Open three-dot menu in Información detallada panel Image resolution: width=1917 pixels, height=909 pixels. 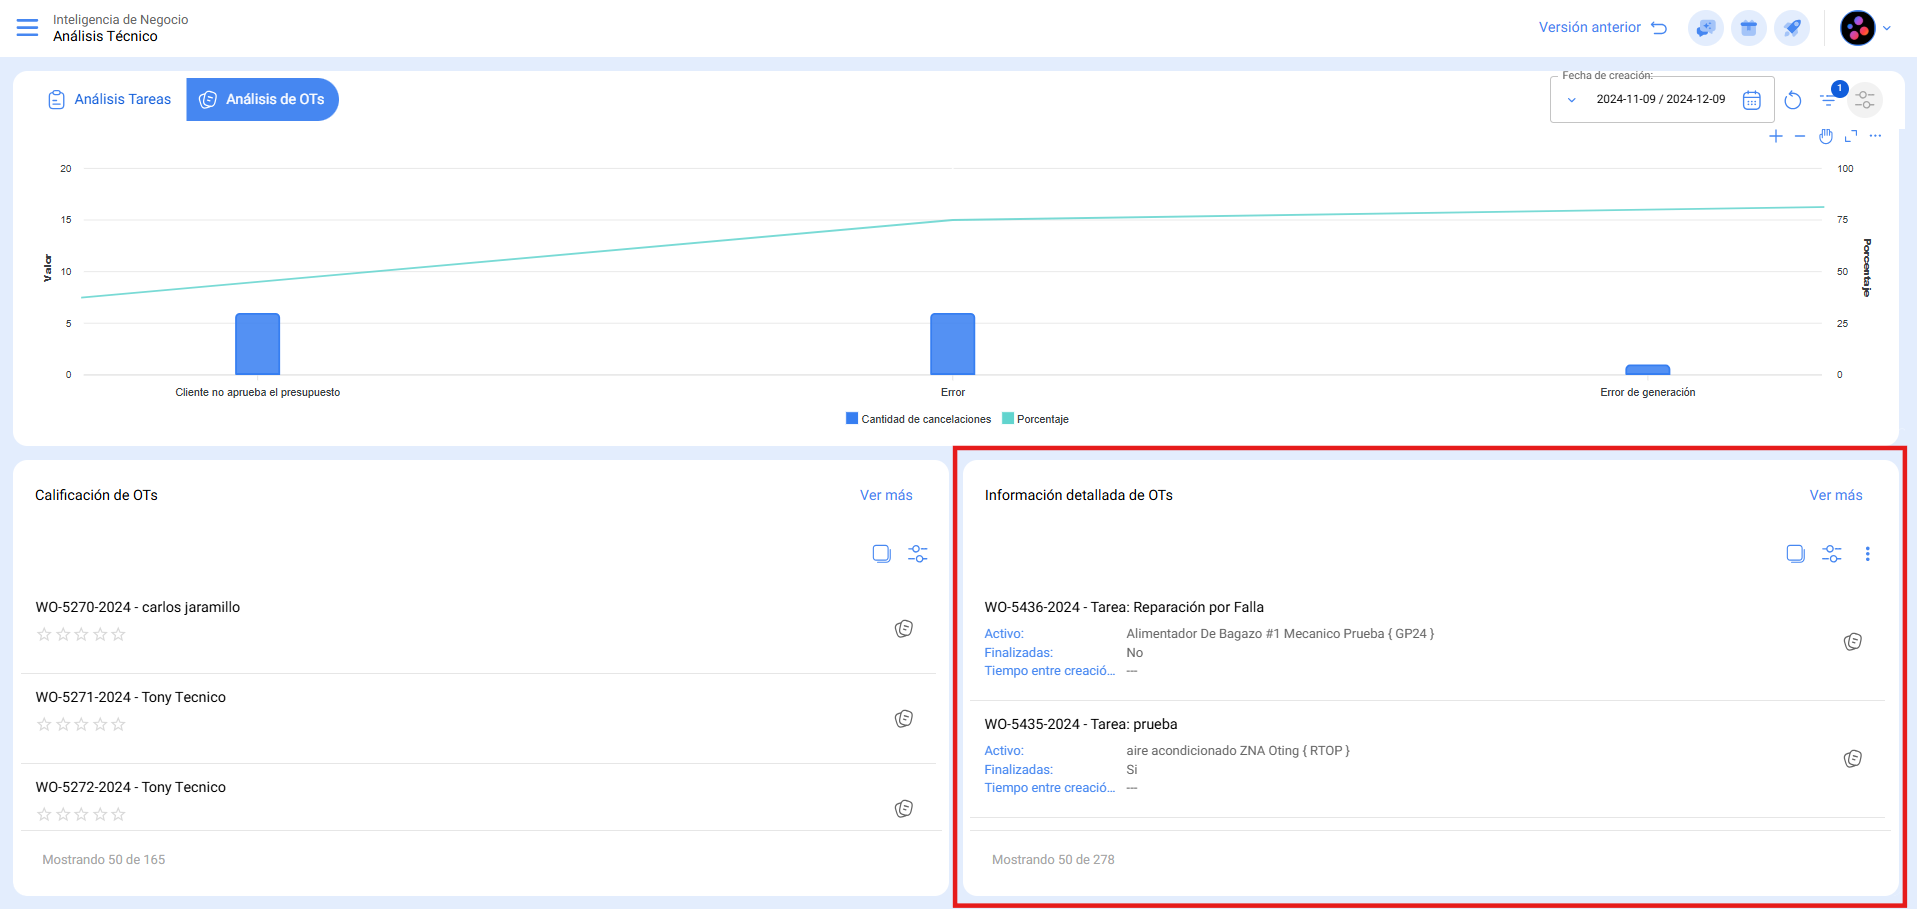pos(1867,554)
